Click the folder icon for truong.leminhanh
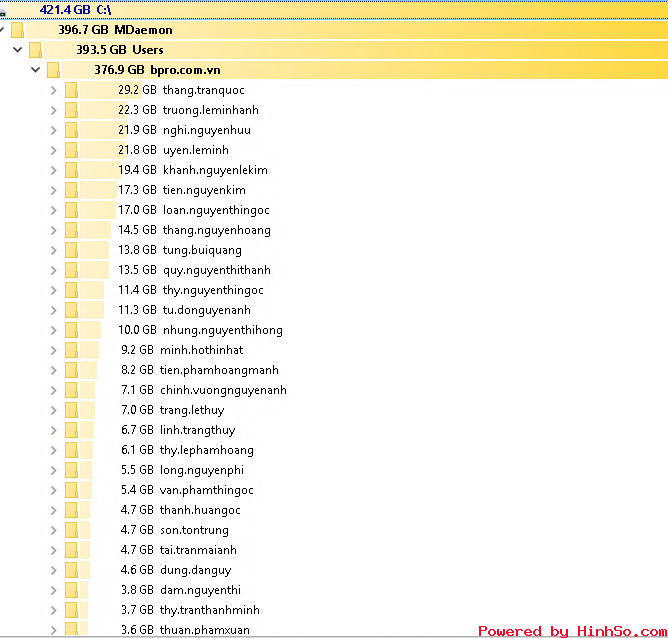668x638 pixels. pyautogui.click(x=71, y=110)
